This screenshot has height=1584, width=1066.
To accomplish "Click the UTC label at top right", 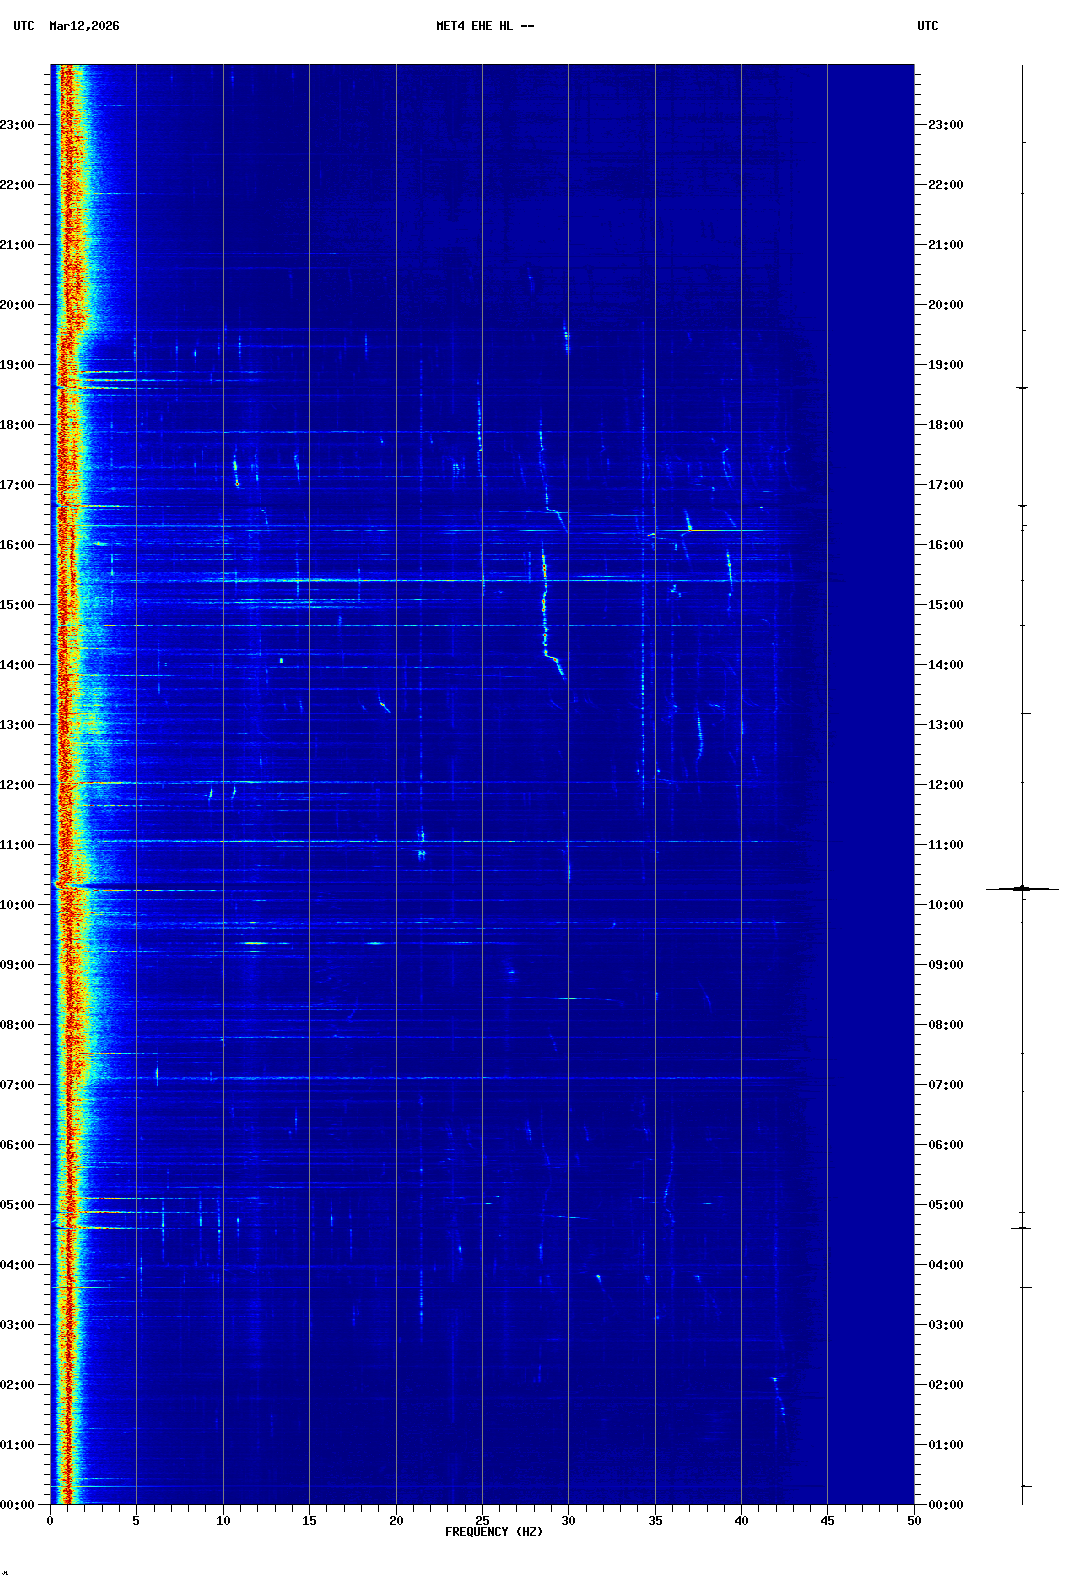I will (x=927, y=26).
